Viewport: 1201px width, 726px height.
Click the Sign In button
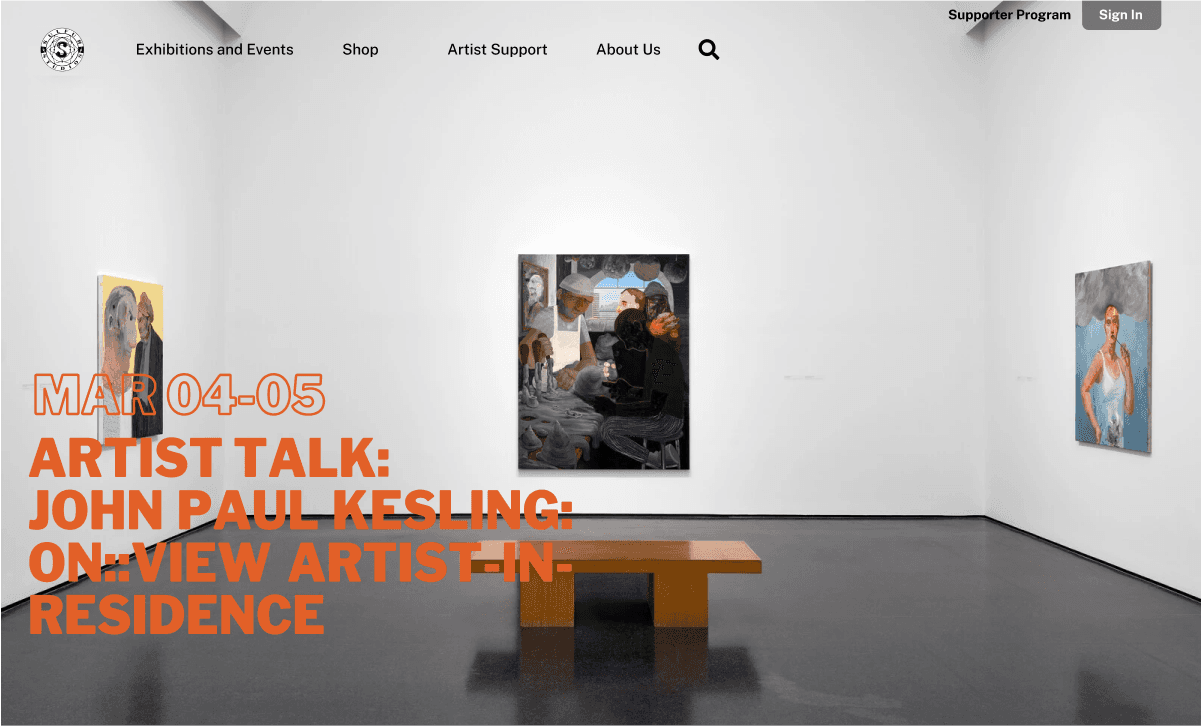pos(1121,15)
